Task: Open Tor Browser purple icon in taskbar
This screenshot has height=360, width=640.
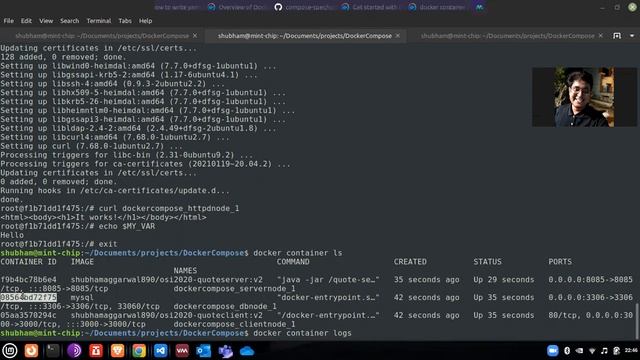Action: tap(74, 351)
